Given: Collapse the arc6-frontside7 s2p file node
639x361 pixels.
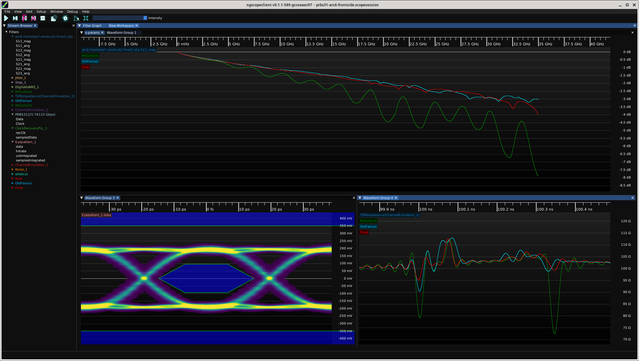Looking at the screenshot, I should (13, 36).
